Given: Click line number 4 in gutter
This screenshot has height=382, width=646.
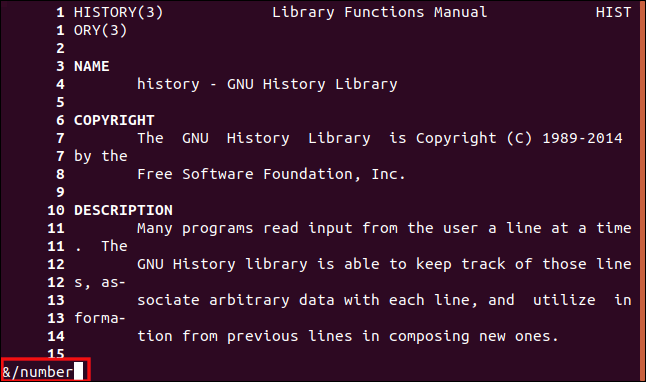Looking at the screenshot, I should coord(60,84).
